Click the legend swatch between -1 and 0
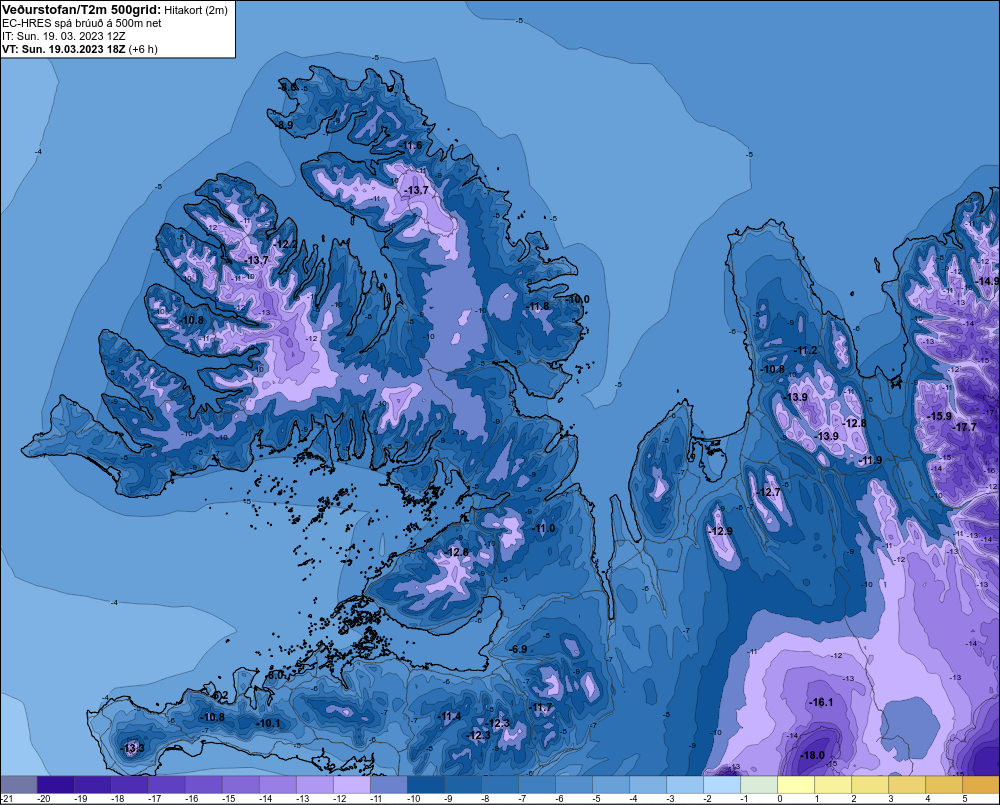Viewport: 1000px width, 805px height. click(x=759, y=785)
